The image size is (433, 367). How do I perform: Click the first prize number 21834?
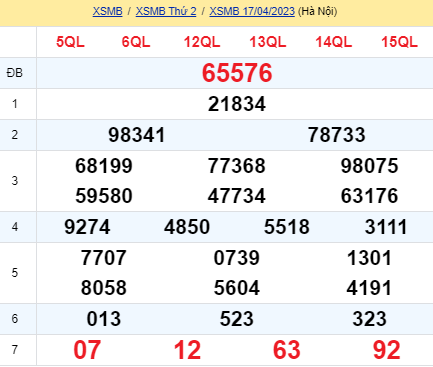tap(237, 104)
